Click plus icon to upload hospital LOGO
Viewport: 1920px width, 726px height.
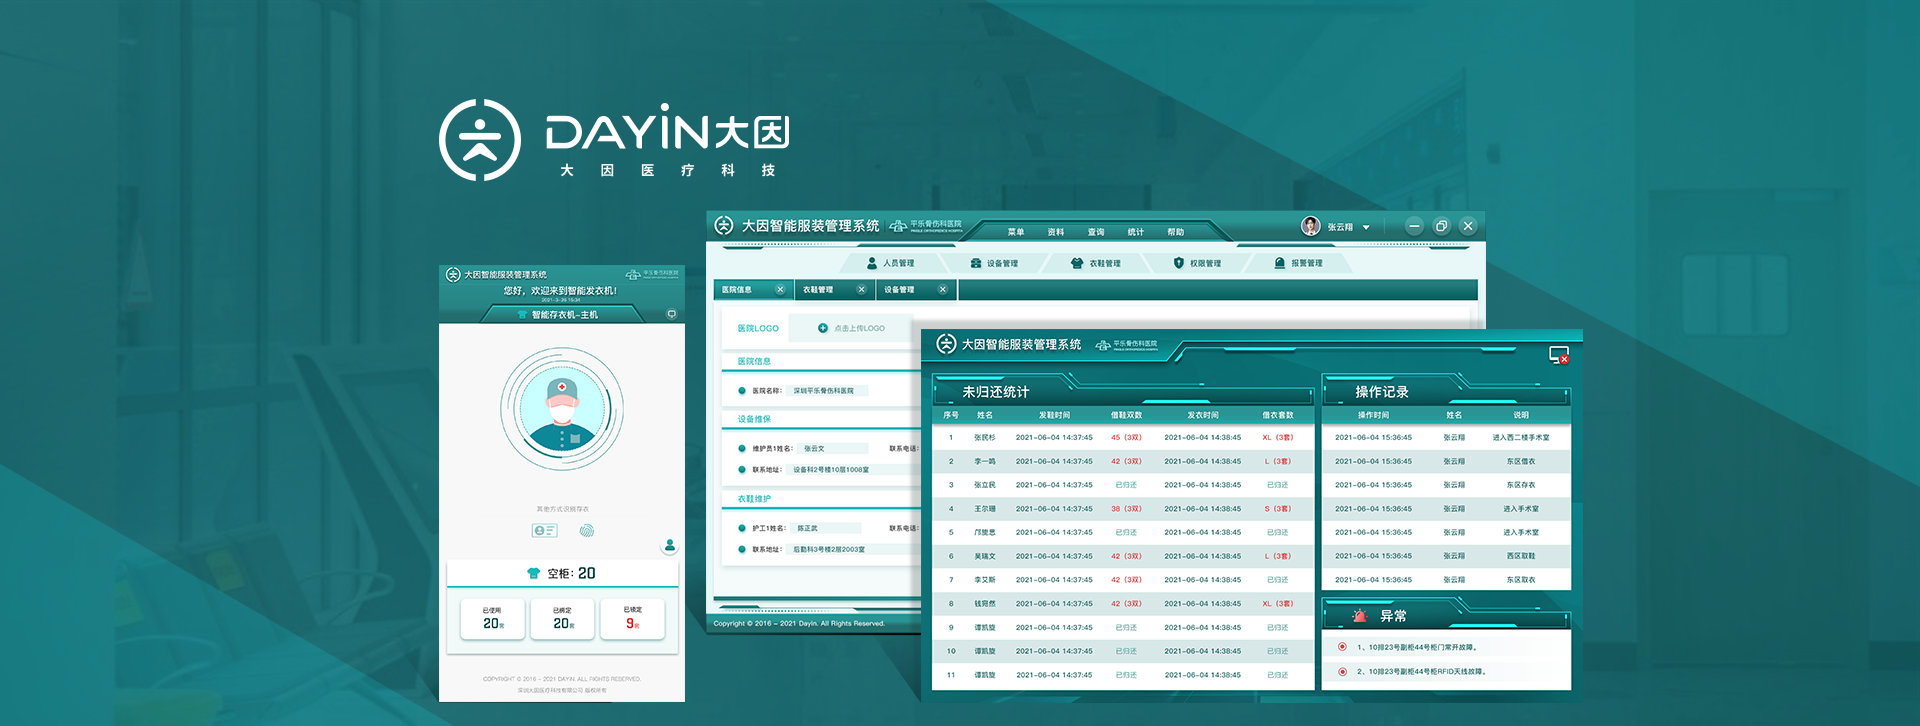coord(823,328)
